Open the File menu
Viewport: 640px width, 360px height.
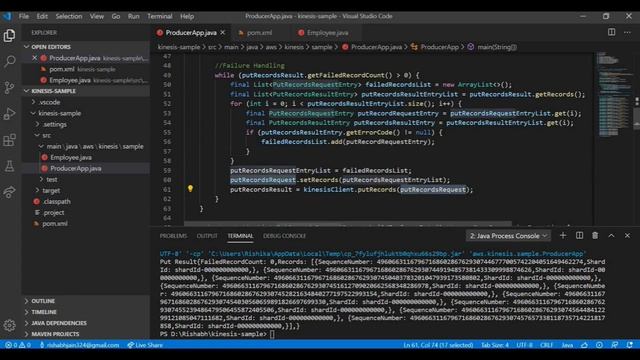24,16
